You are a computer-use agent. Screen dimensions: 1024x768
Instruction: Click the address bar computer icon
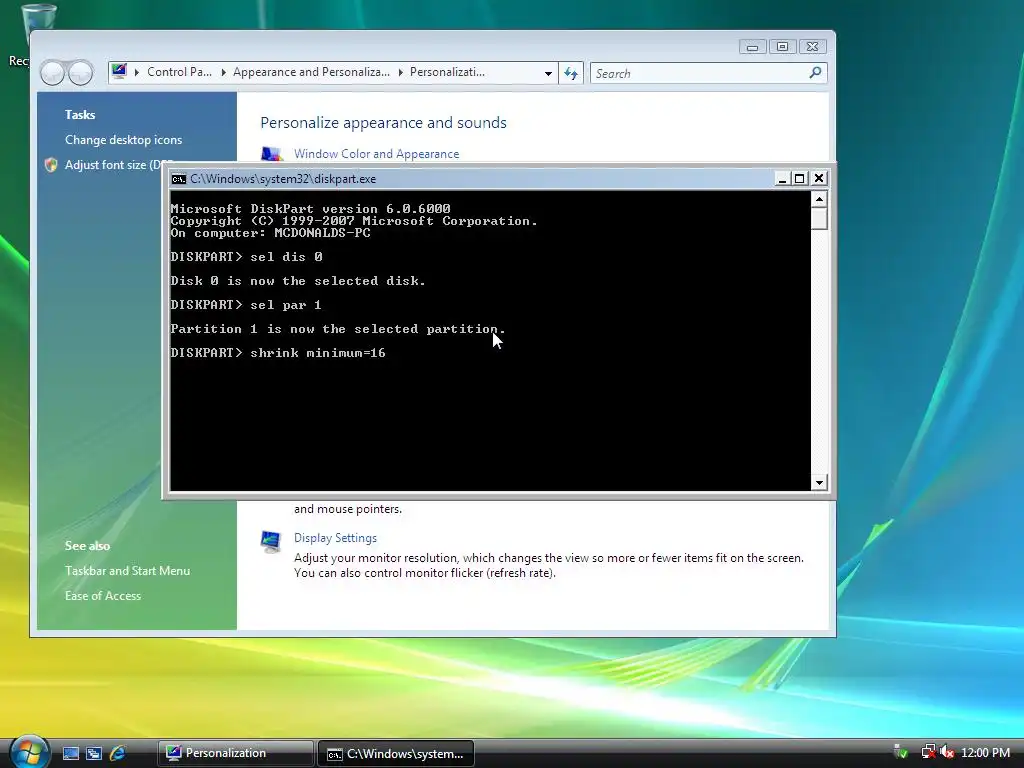[x=119, y=71]
